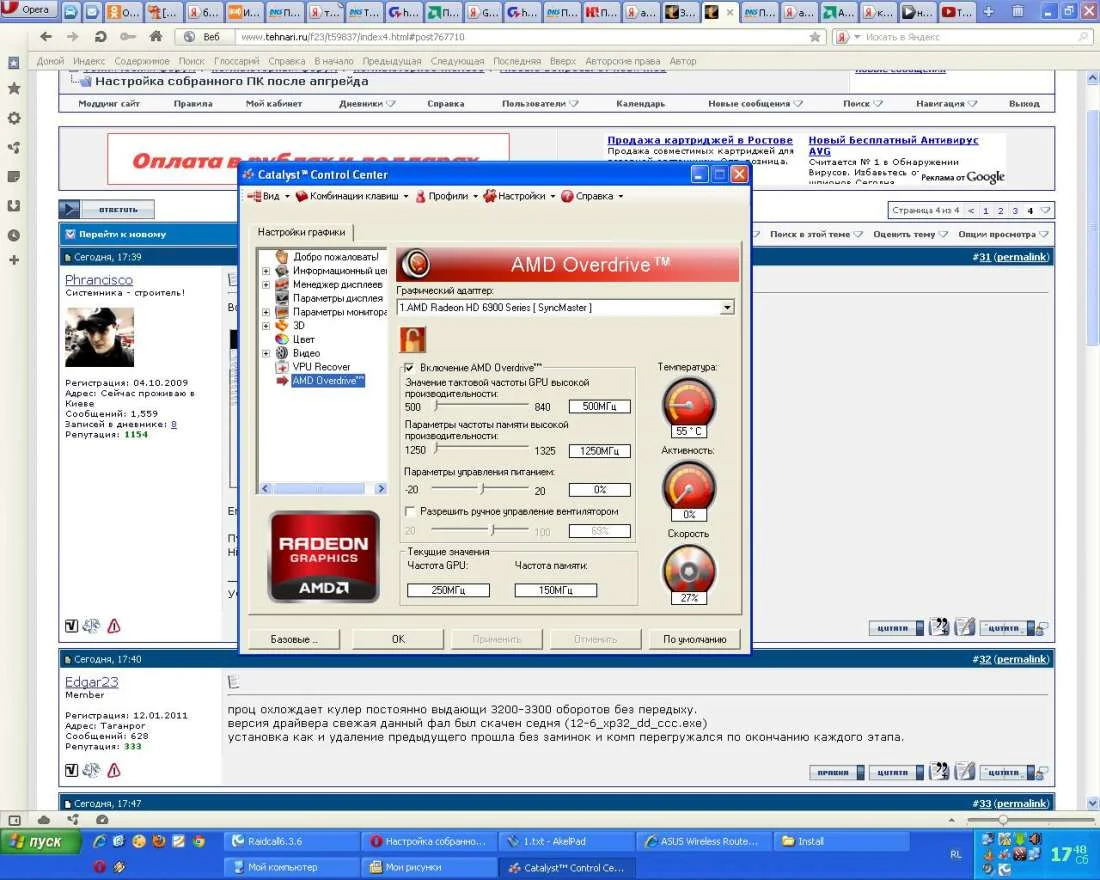Open Оценить тему forum dropdown
This screenshot has height=880, width=1100.
tap(910, 234)
